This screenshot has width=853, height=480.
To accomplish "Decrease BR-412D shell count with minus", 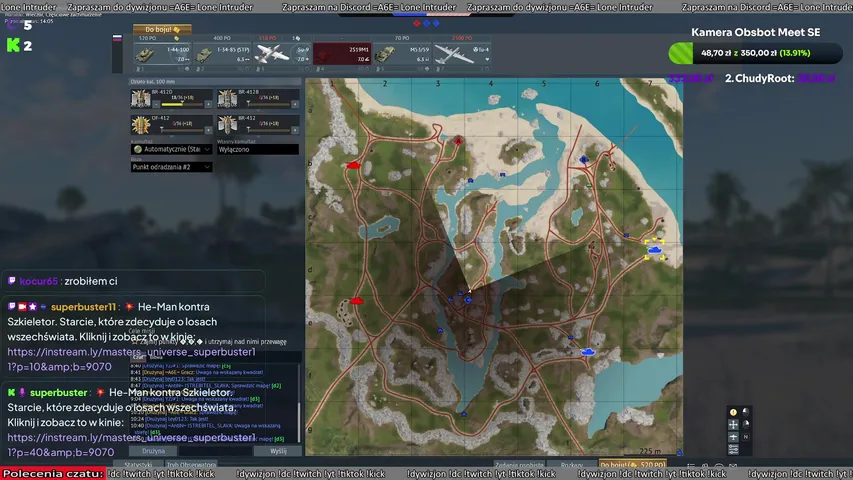I will coord(156,104).
